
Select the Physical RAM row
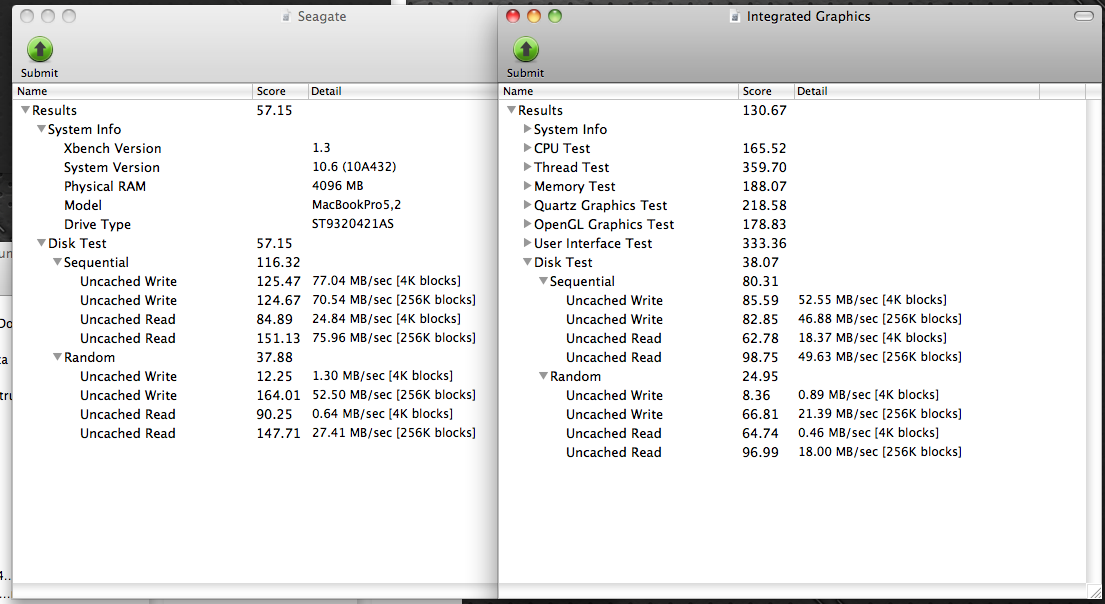[x=255, y=186]
